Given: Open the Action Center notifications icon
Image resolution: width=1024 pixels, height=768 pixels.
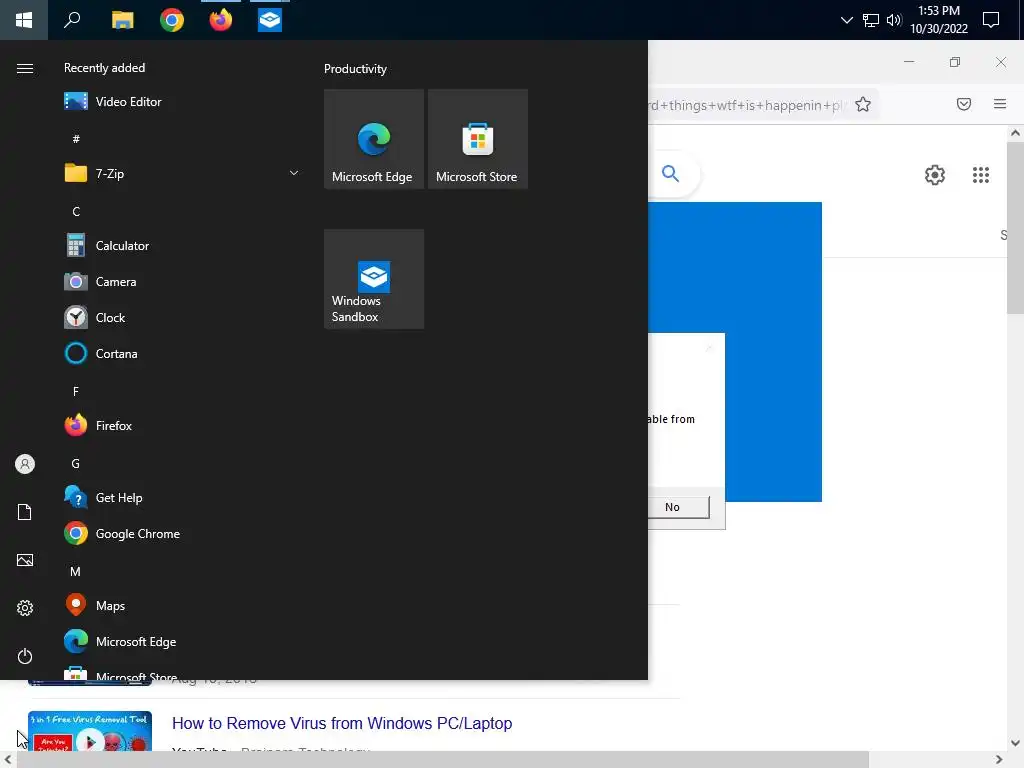Looking at the screenshot, I should tap(991, 20).
